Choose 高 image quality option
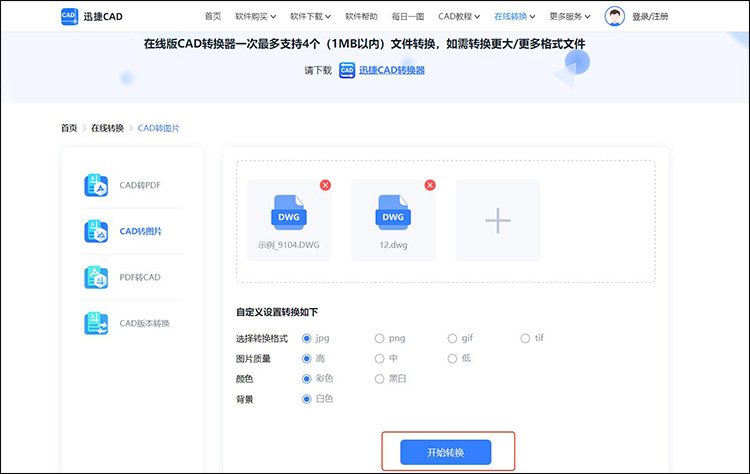This screenshot has width=750, height=474. [307, 359]
